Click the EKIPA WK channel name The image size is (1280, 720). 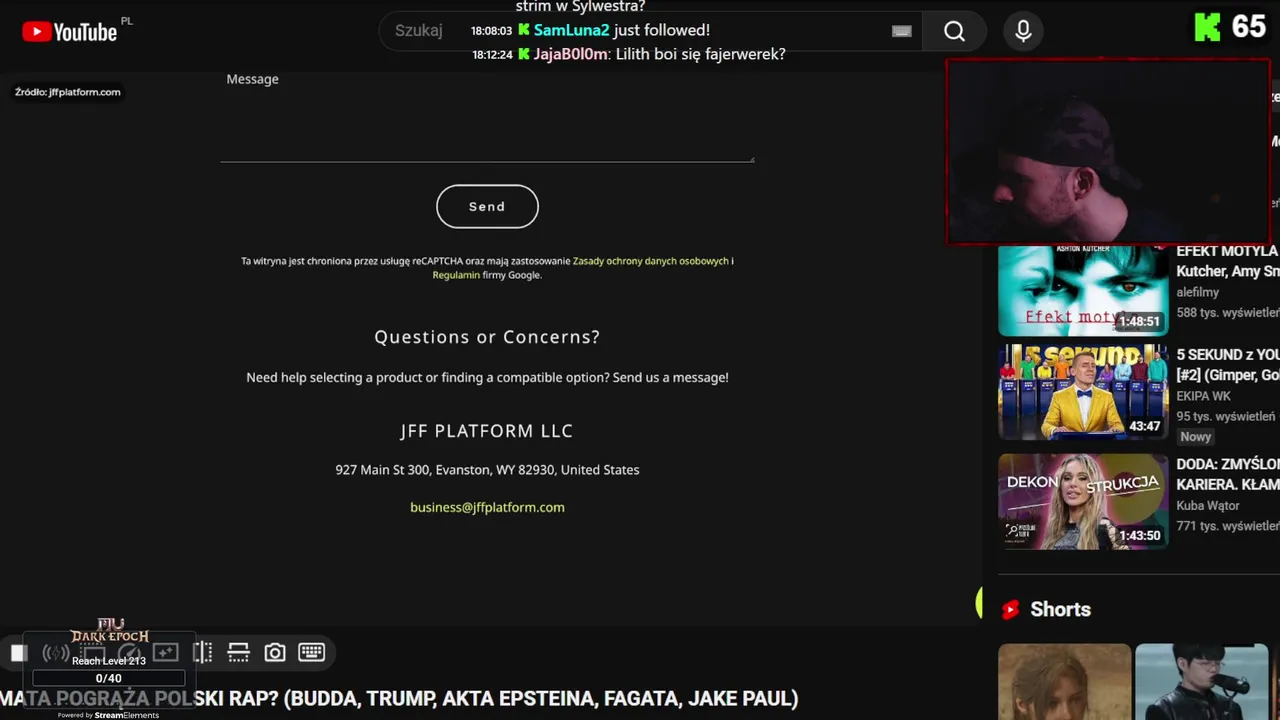[x=1205, y=396]
